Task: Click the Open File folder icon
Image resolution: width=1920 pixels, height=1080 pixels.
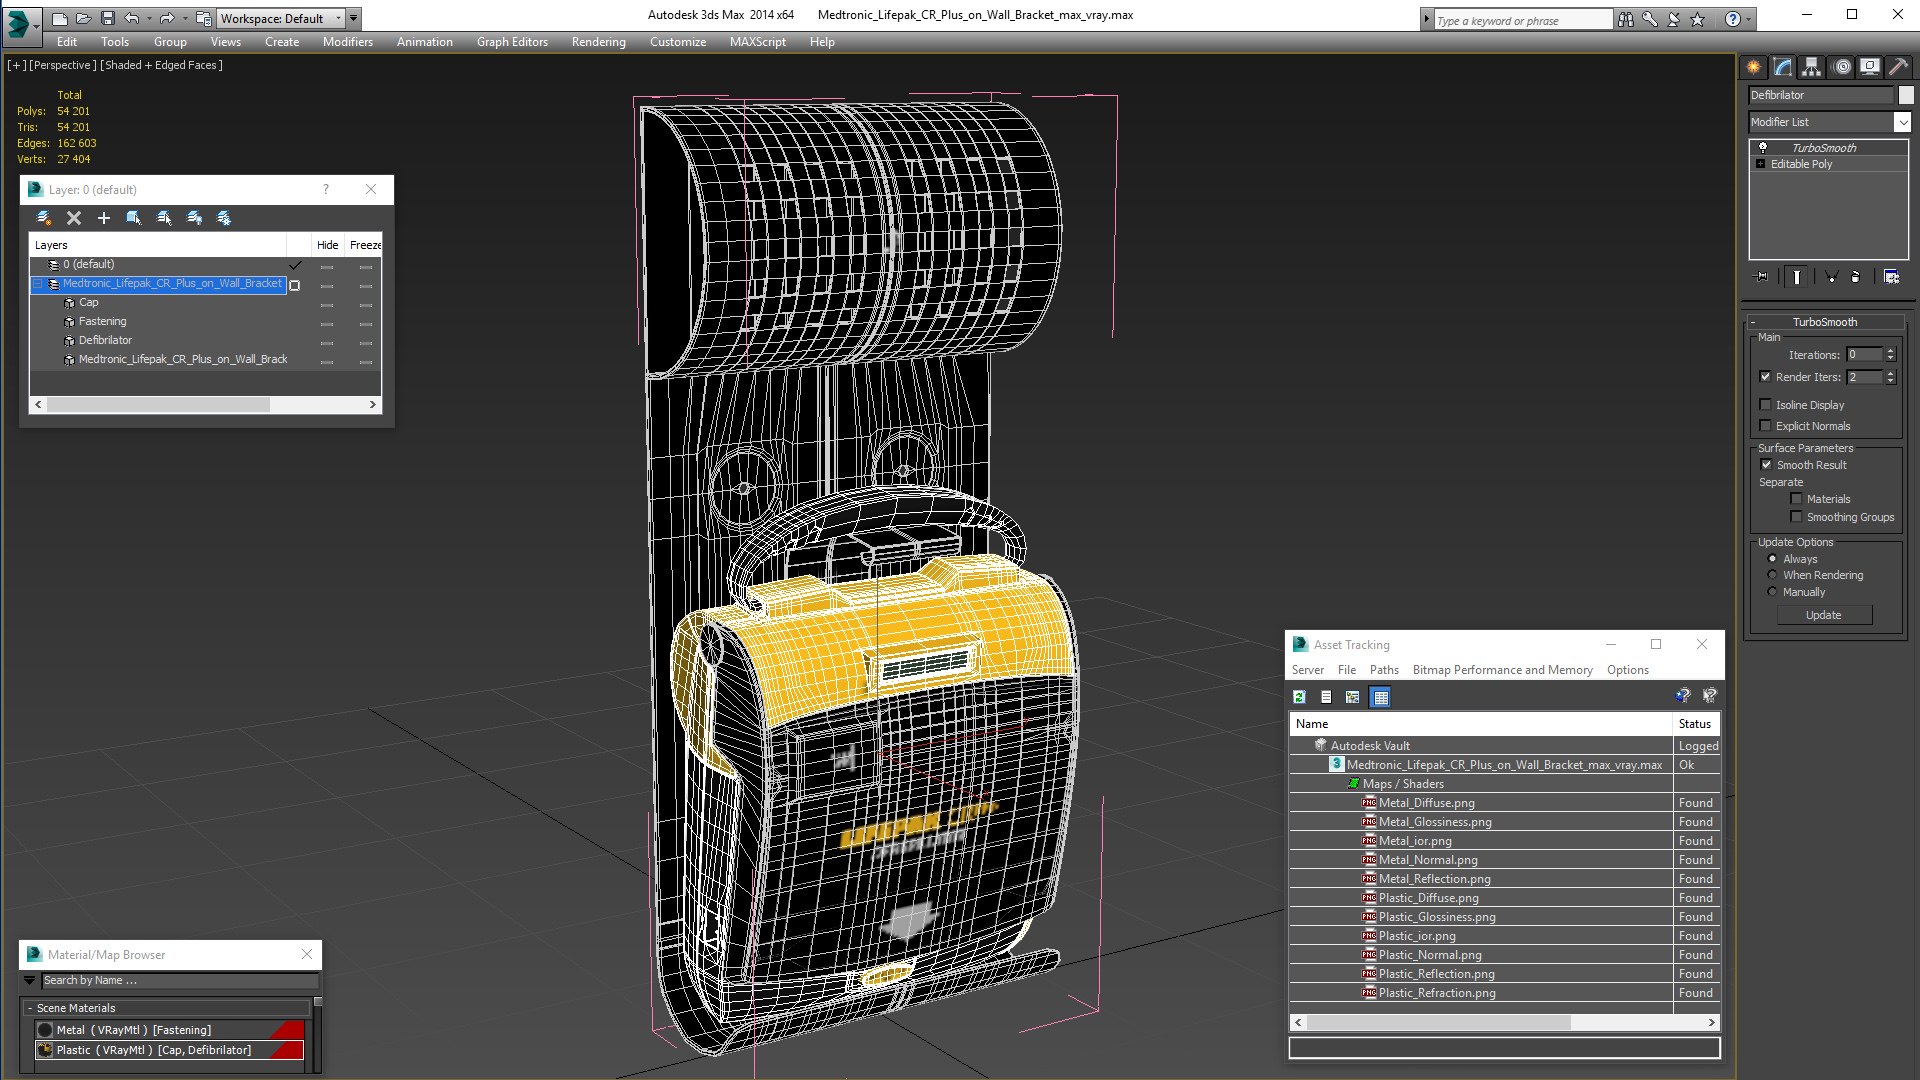Action: coord(84,18)
